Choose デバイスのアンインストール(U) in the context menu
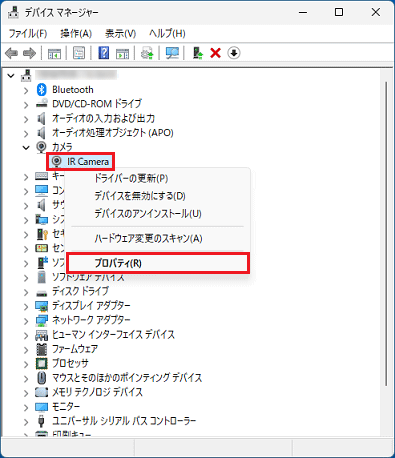 [157, 214]
